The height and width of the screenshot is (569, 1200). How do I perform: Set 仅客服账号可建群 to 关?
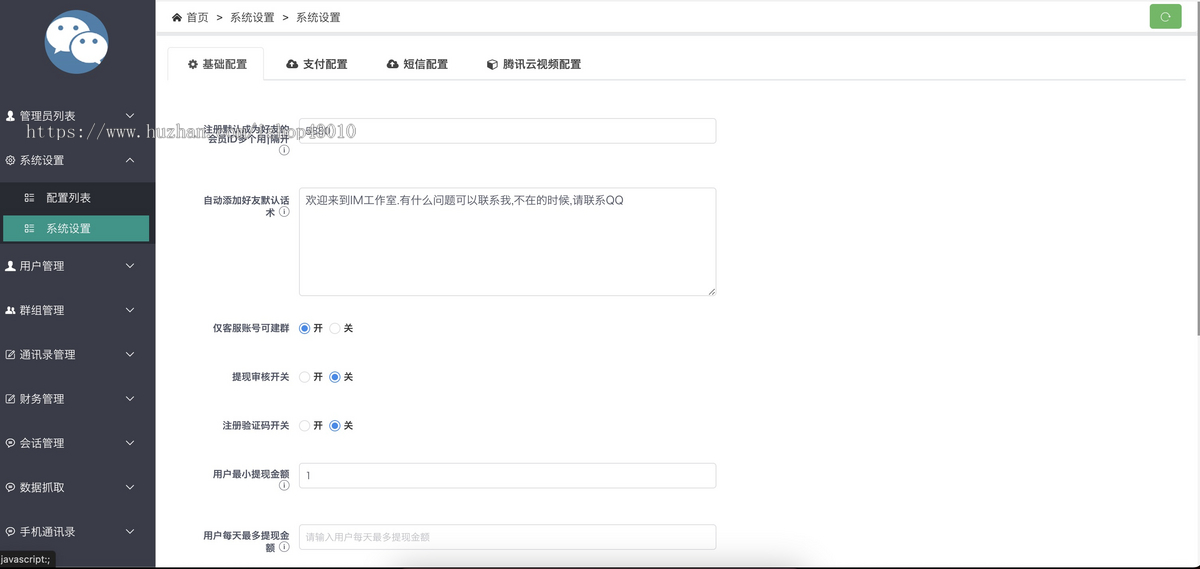pos(336,328)
